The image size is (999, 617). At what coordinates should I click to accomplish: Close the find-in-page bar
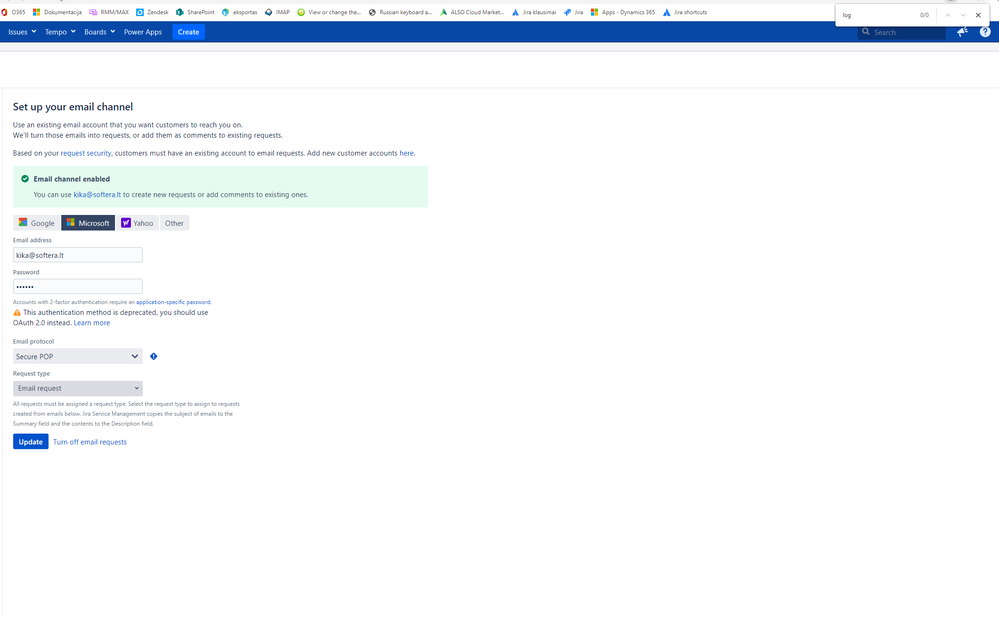[x=978, y=15]
